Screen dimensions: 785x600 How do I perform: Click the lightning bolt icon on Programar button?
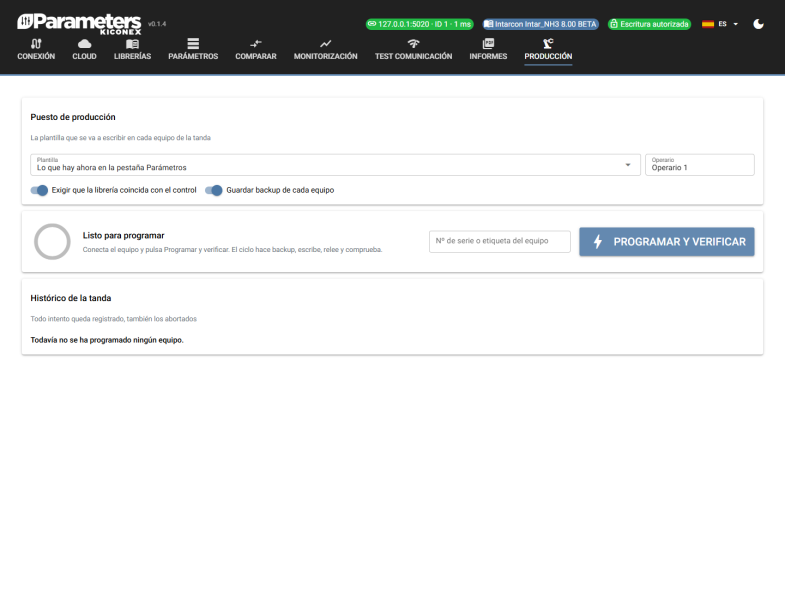click(x=598, y=242)
